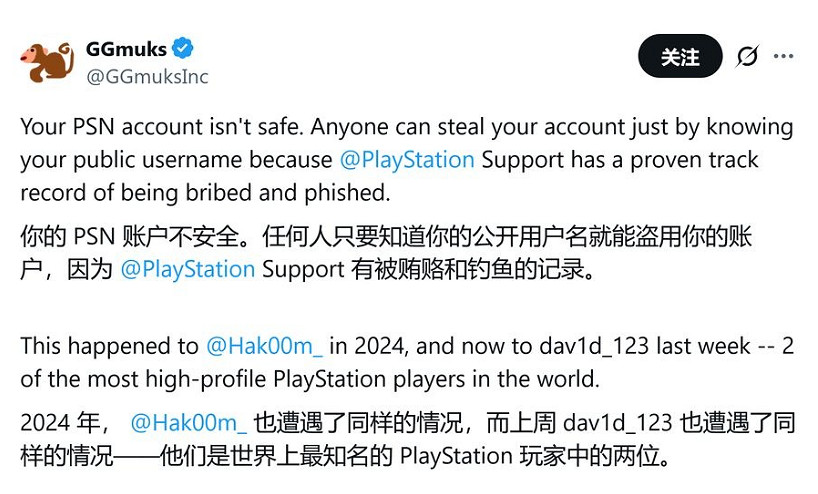
Task: Open the three-dot more options menu
Action: click(783, 57)
